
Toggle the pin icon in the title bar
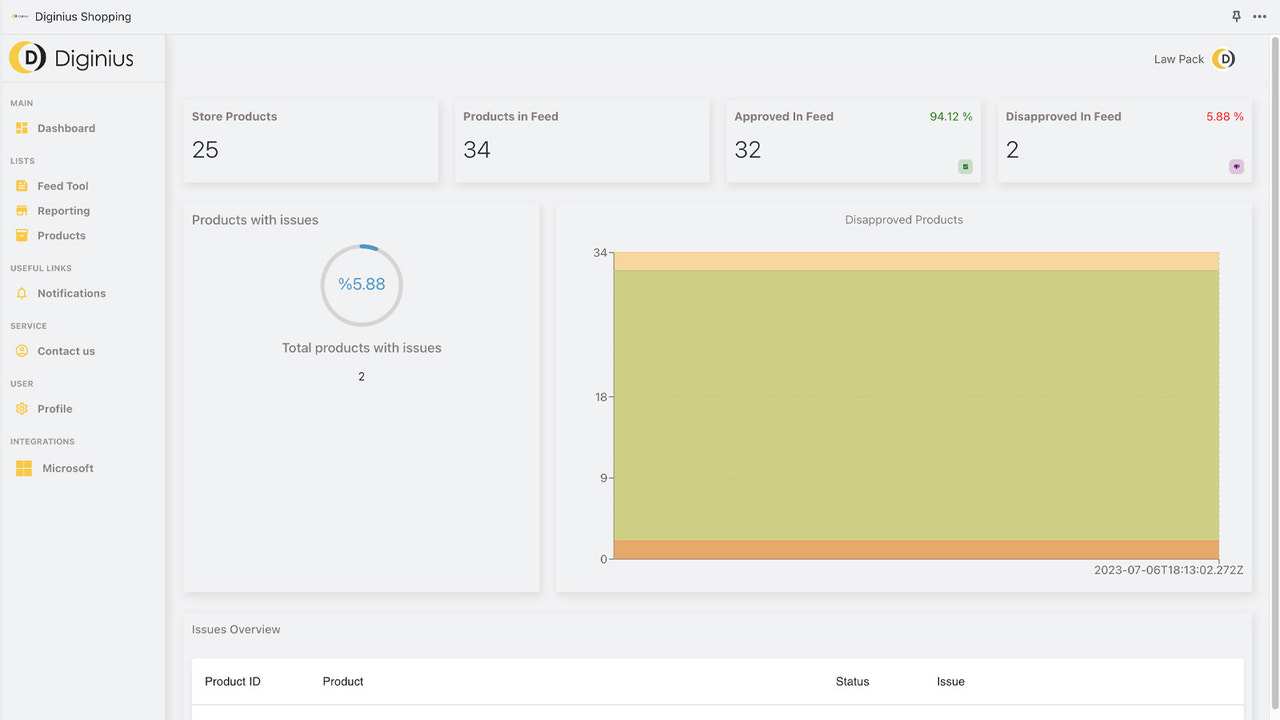coord(1236,16)
